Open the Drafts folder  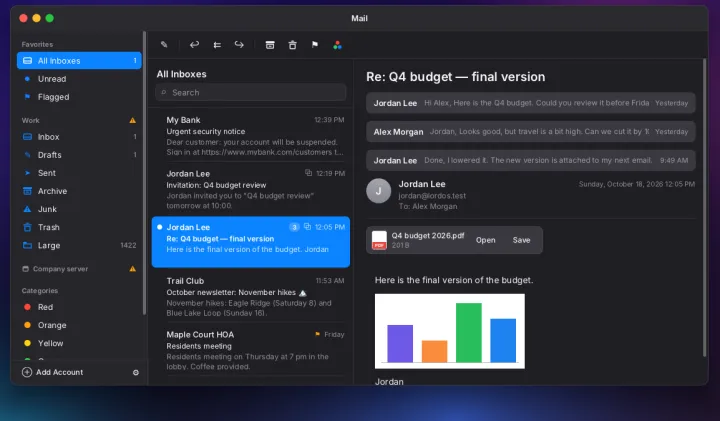tap(79, 155)
